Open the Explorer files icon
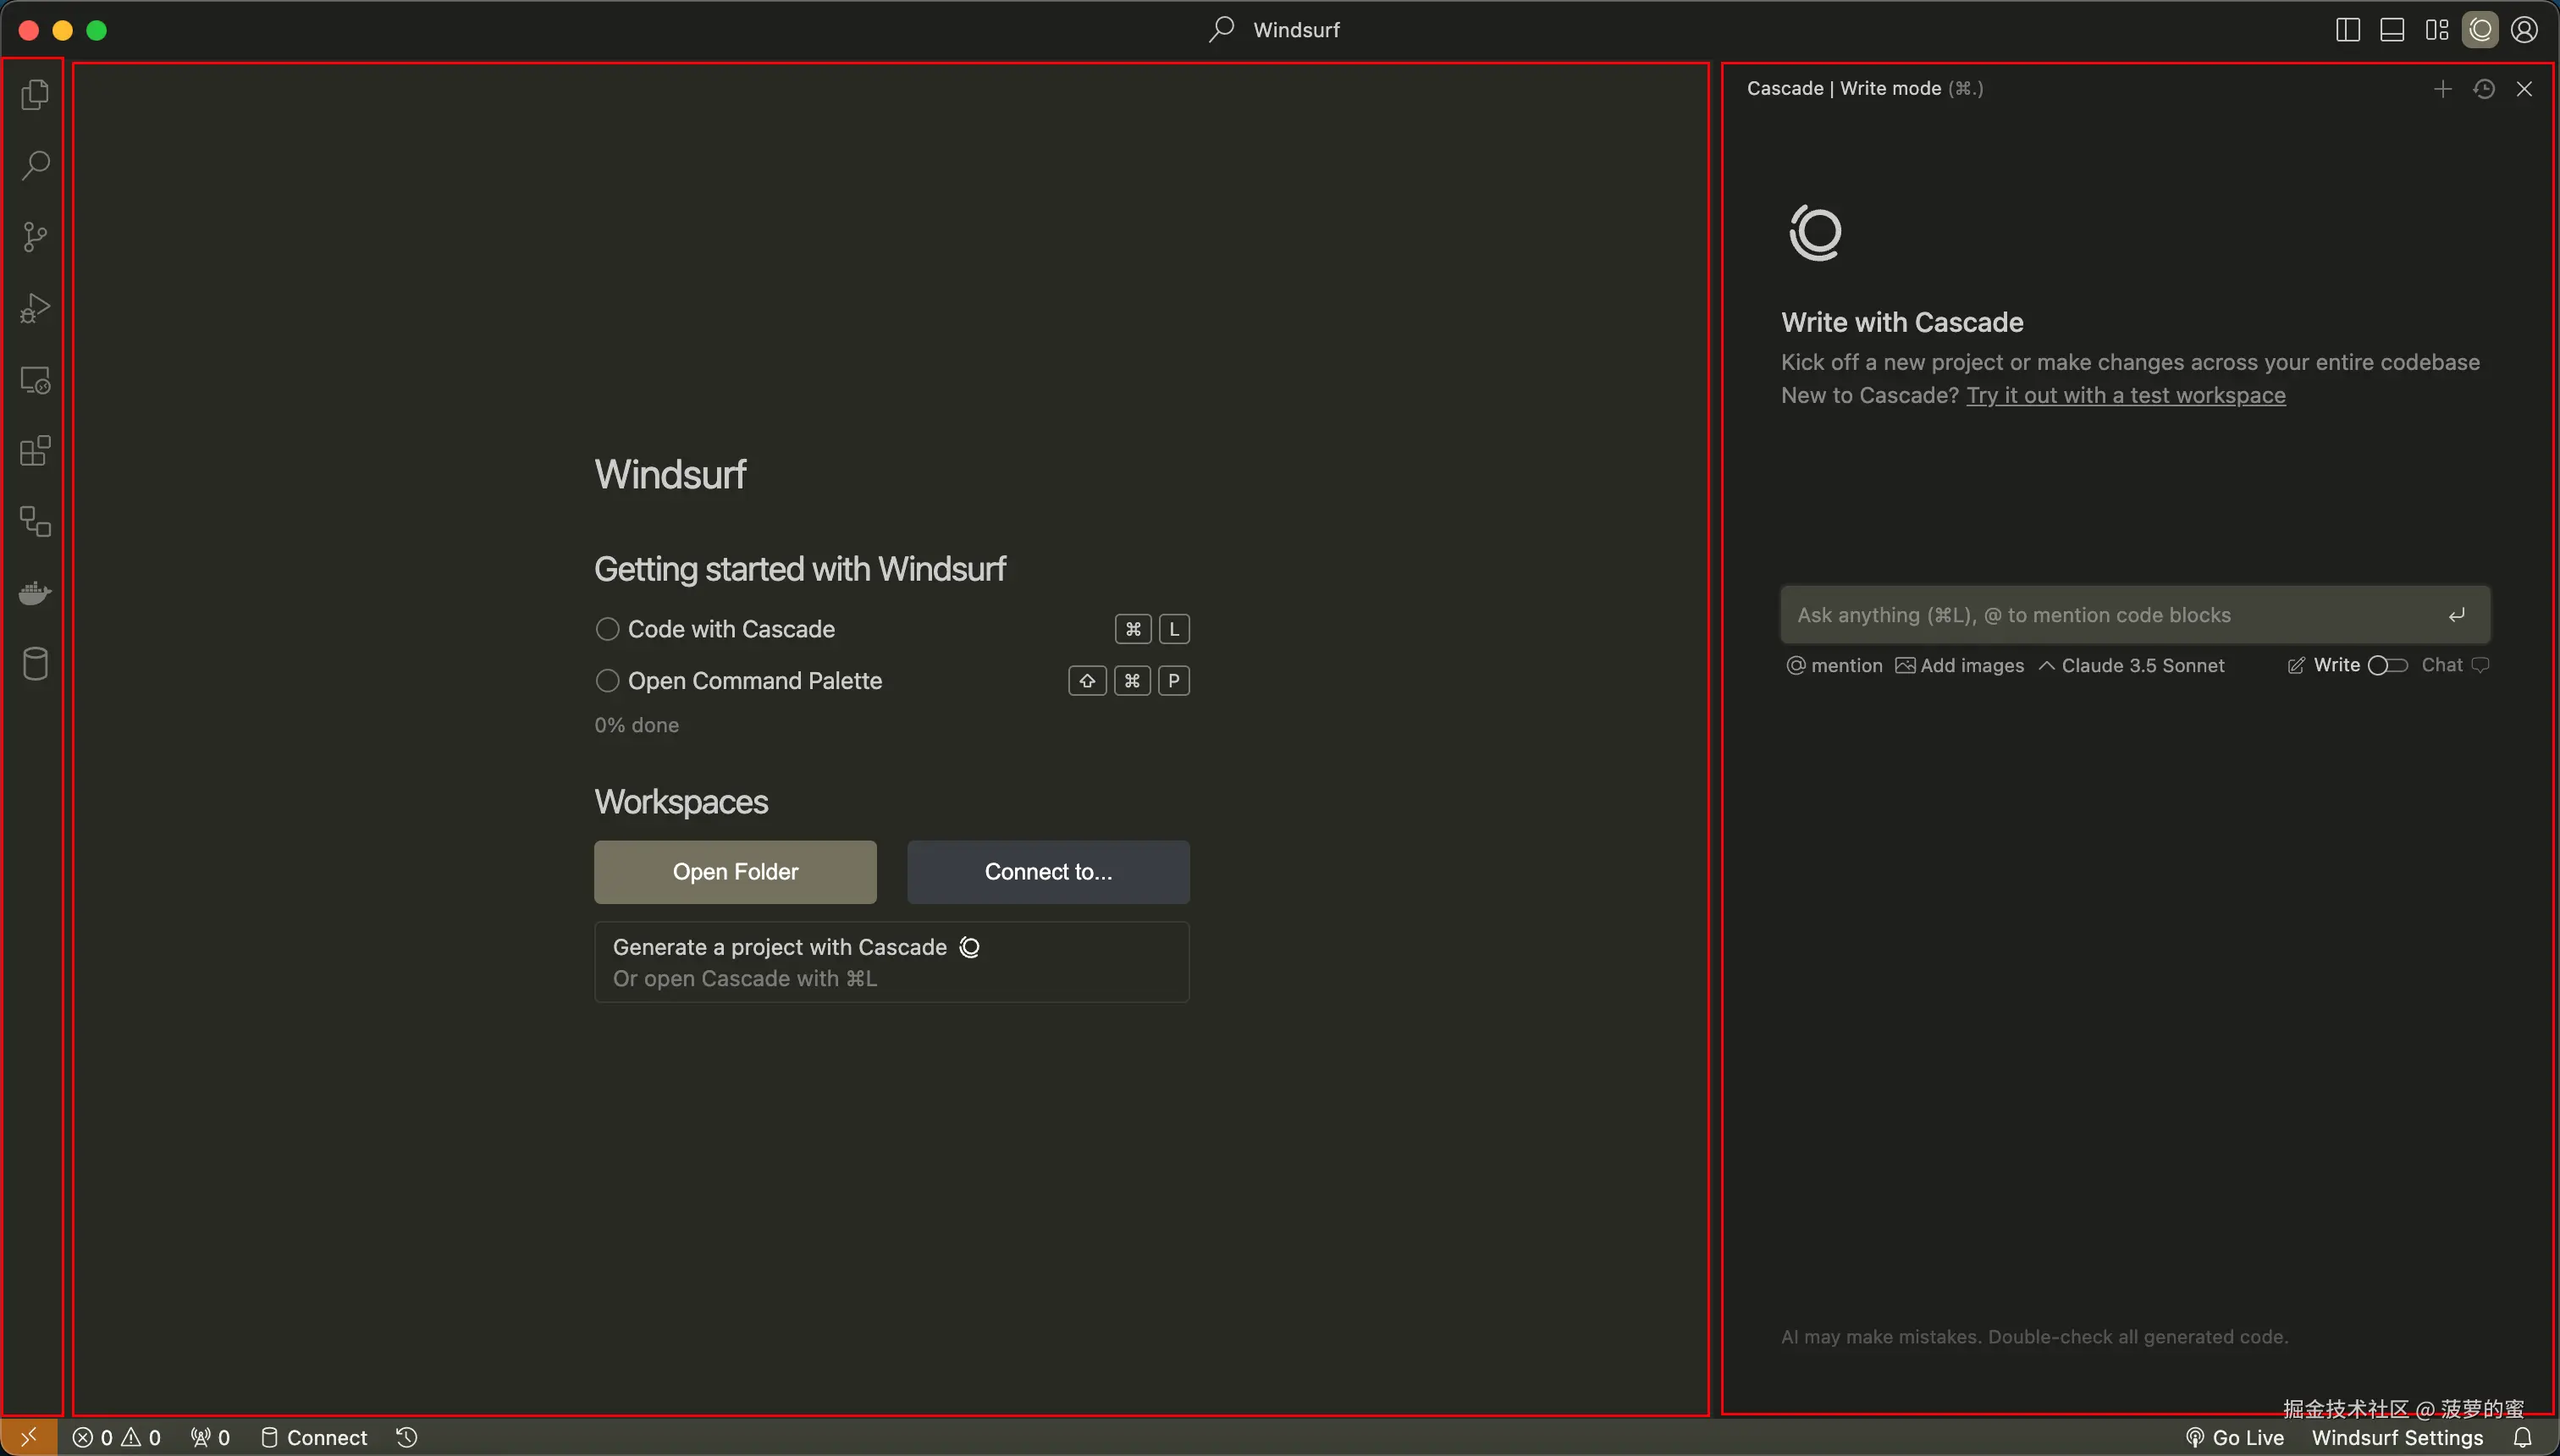The width and height of the screenshot is (2560, 1456). pyautogui.click(x=35, y=95)
